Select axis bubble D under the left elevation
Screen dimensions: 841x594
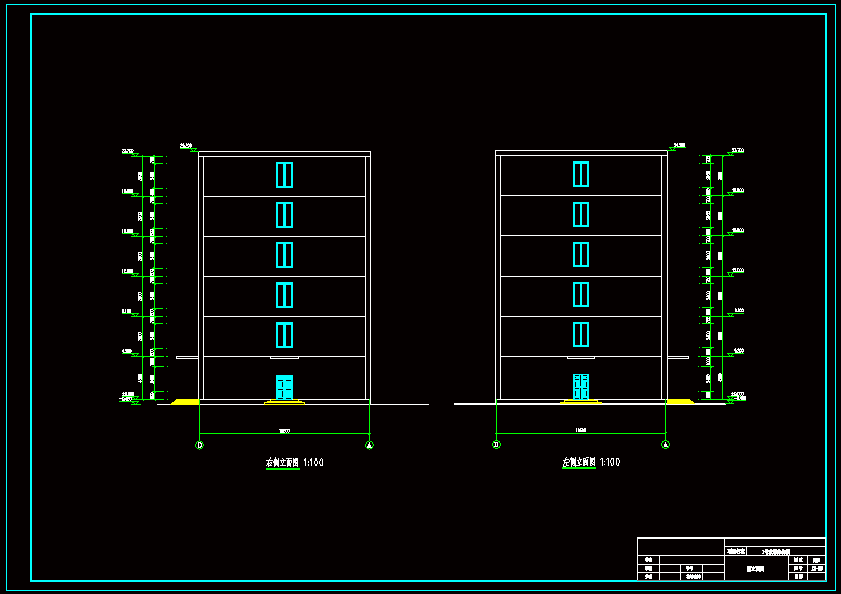[x=200, y=445]
